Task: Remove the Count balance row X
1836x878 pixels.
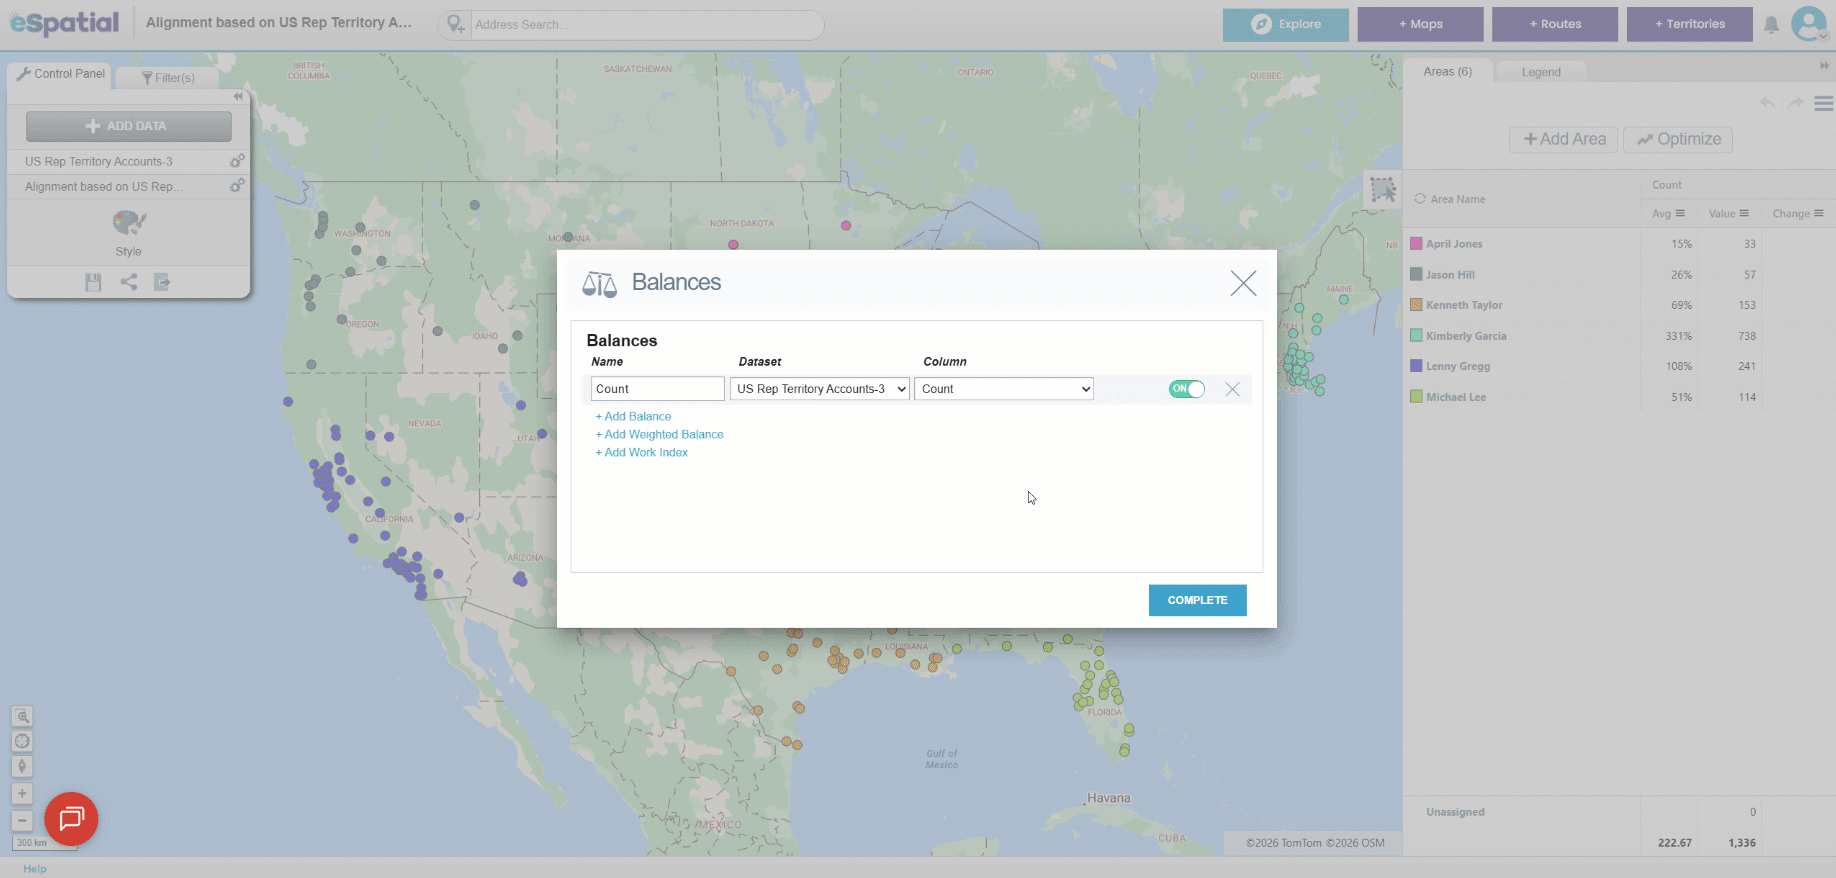Action: (x=1232, y=389)
